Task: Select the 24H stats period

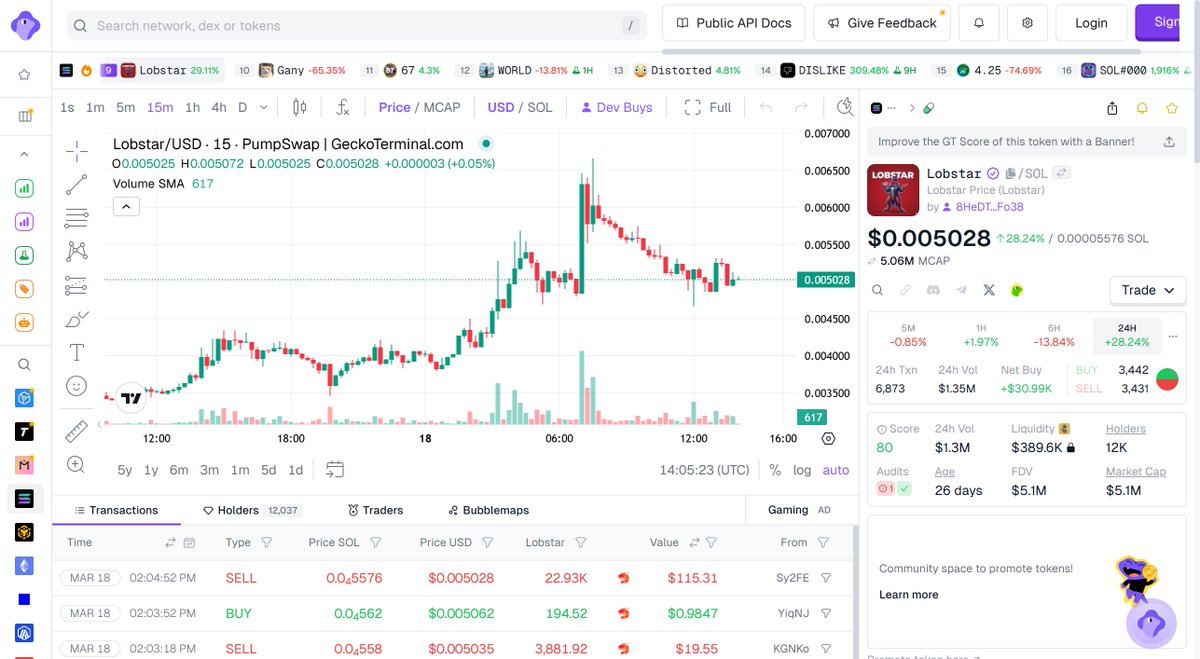Action: (x=1127, y=335)
